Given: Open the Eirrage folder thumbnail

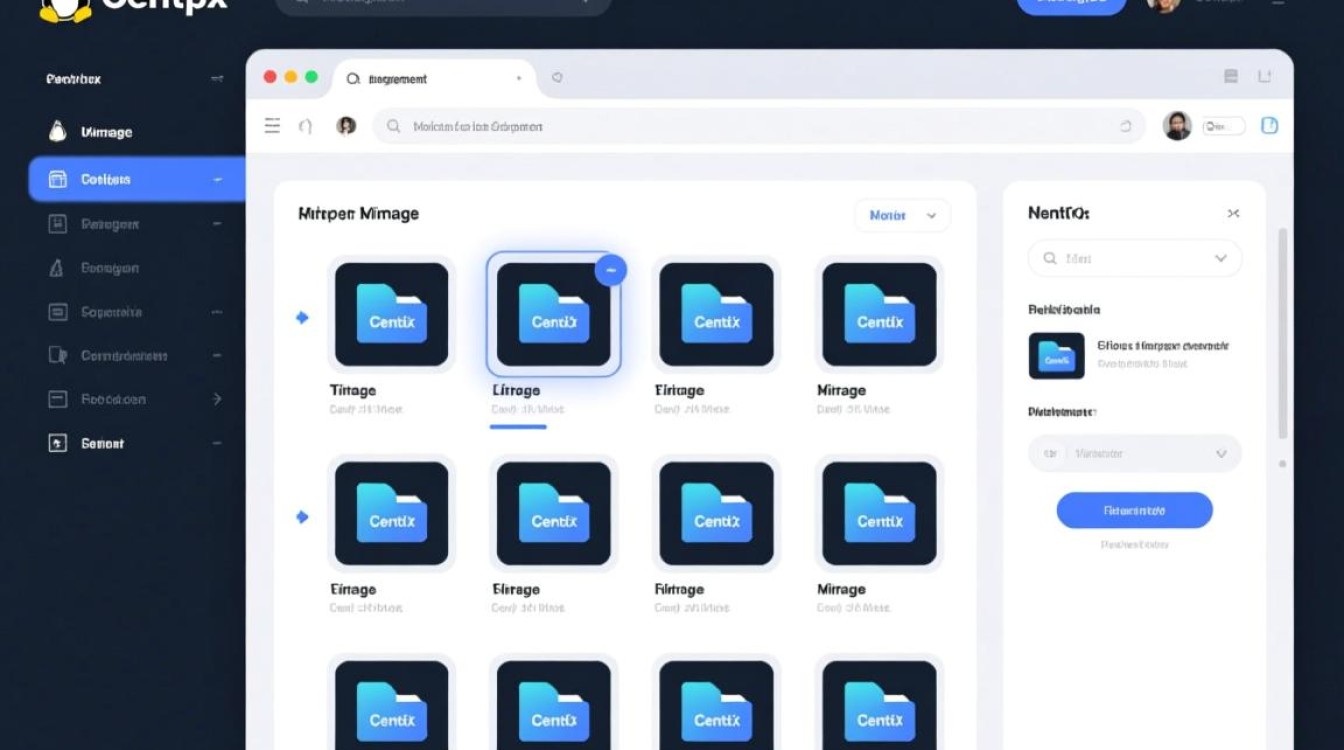Looking at the screenshot, I should (391, 513).
